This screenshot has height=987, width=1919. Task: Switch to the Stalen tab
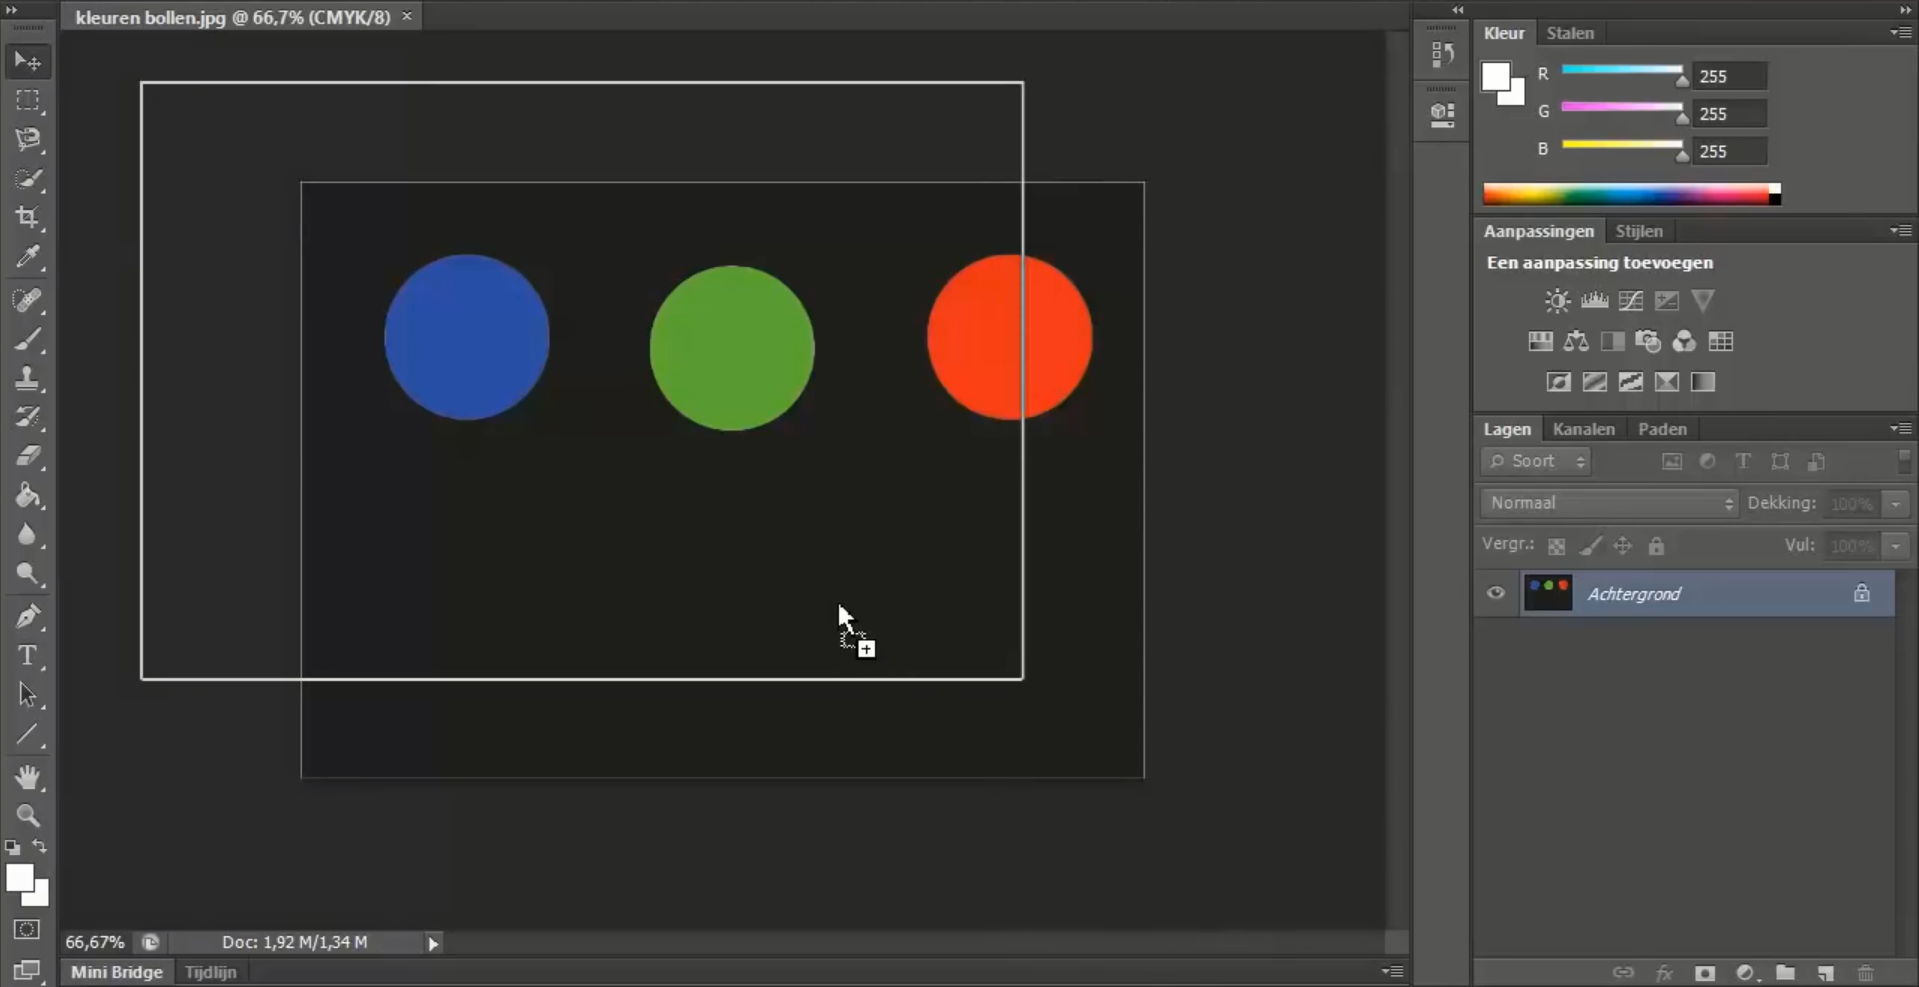tap(1570, 33)
